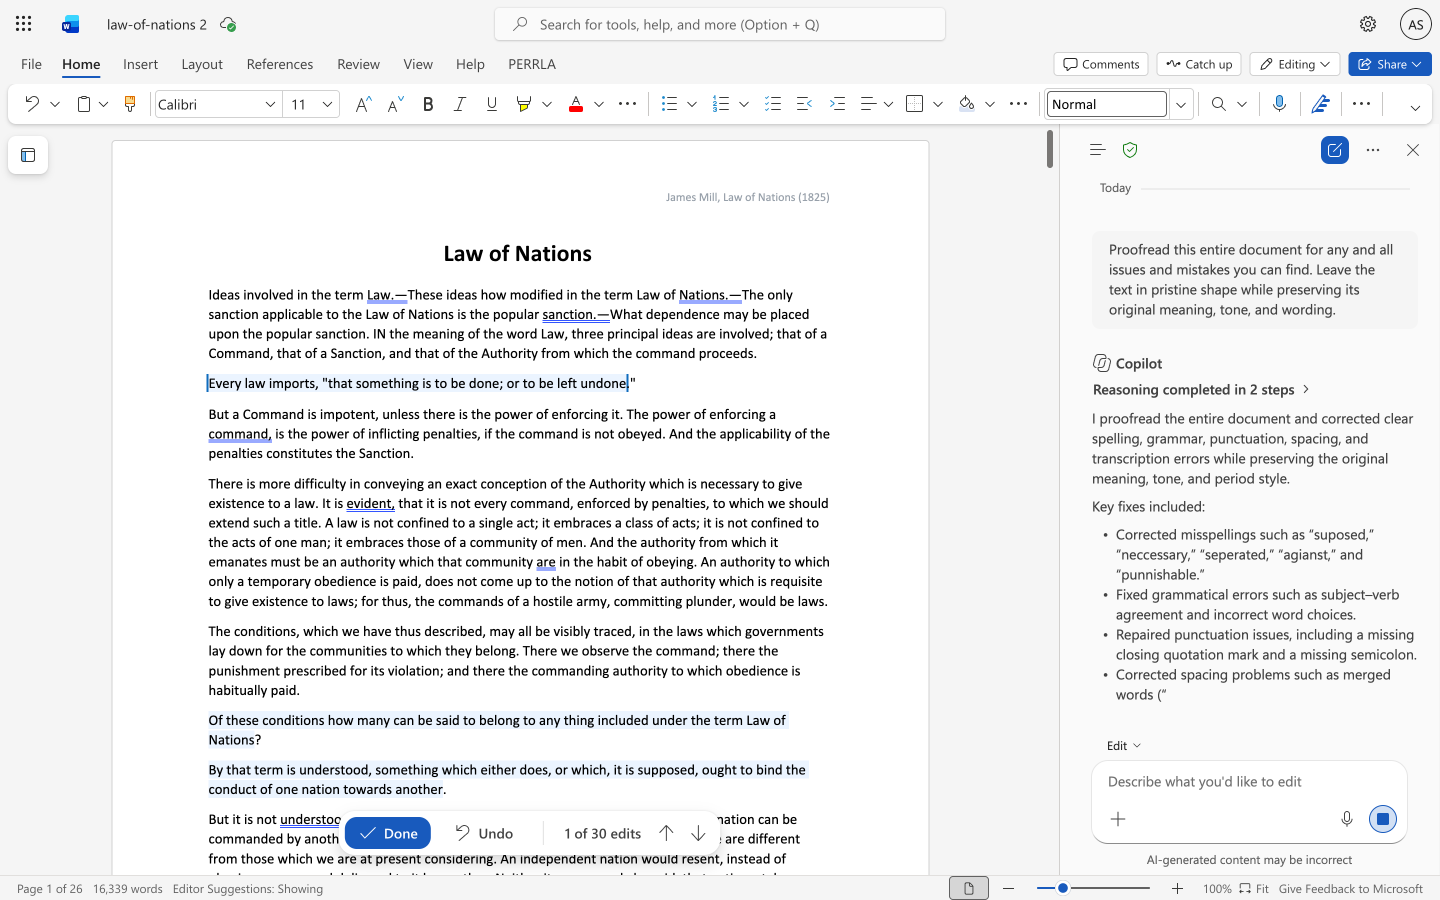Screen dimensions: 1440x900
Task: Open the navigation pane icon at document left
Action: (x=28, y=155)
